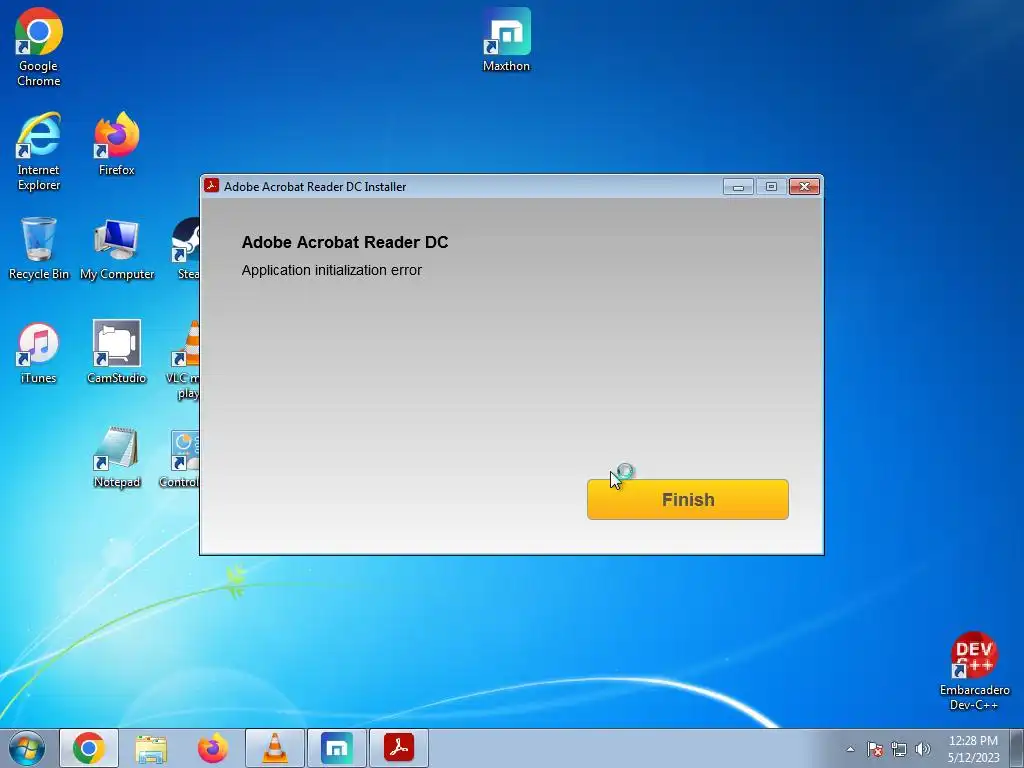Click Adobe icon in installer title bar
This screenshot has height=768, width=1024.
212,186
